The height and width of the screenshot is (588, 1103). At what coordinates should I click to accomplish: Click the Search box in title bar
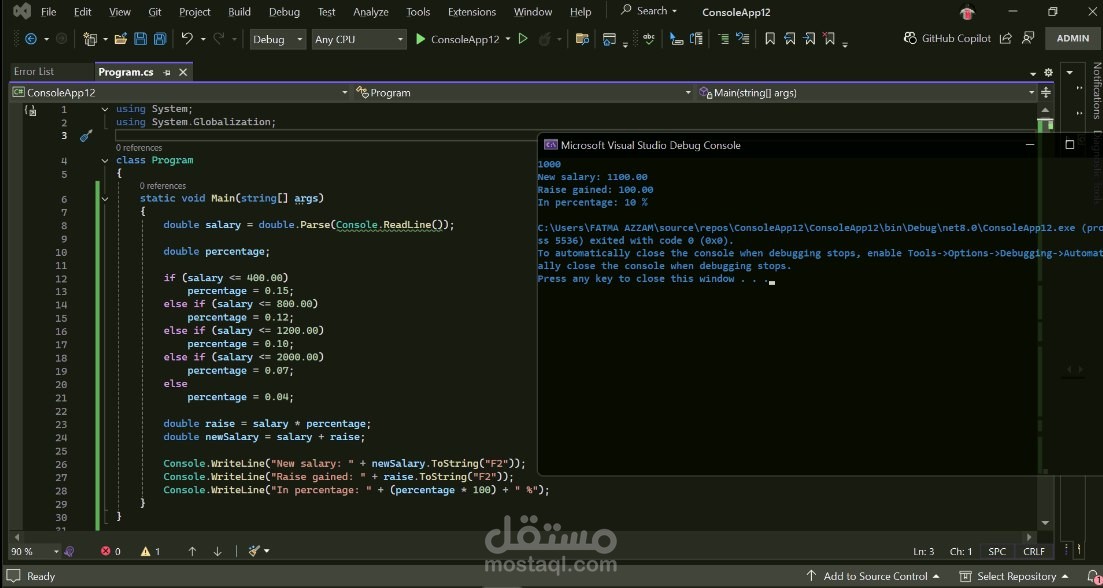pos(648,11)
